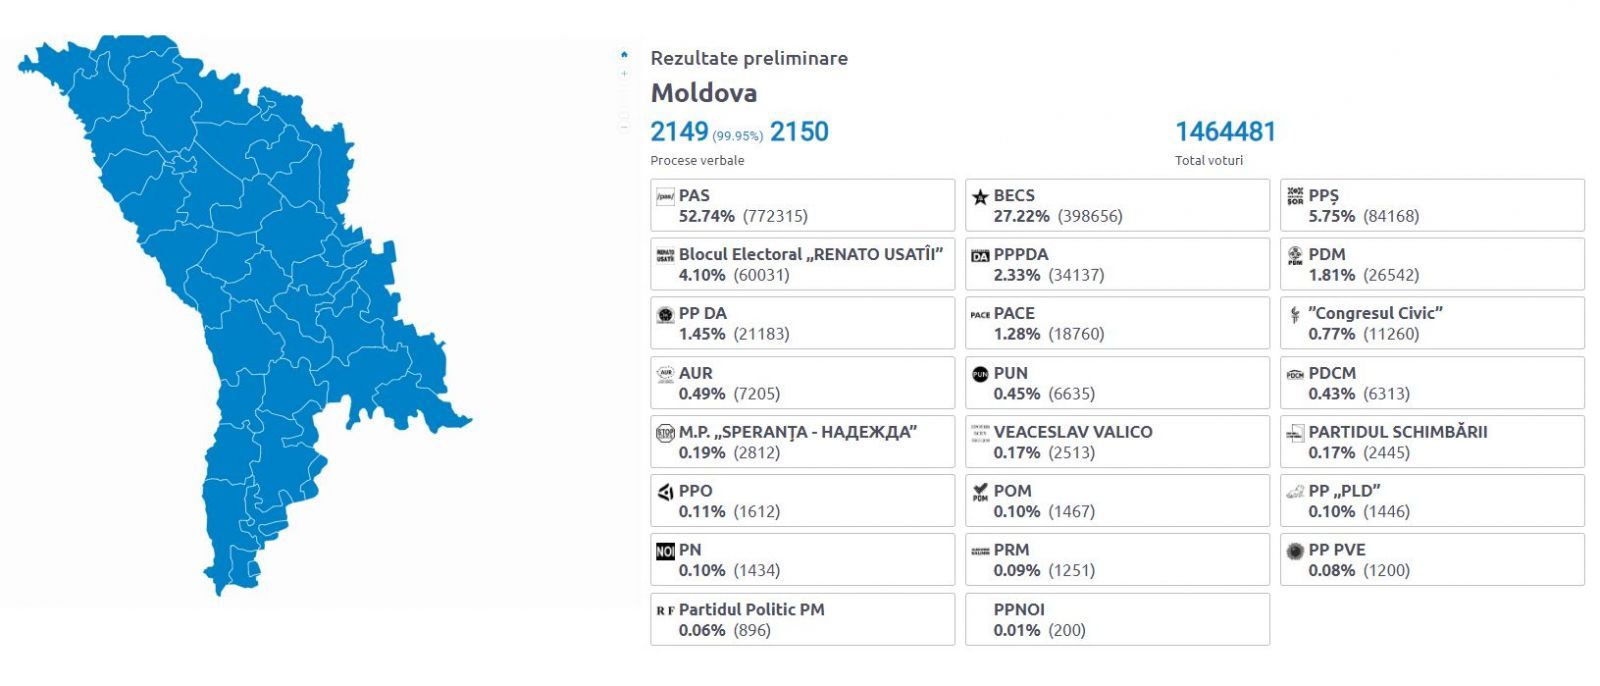
Task: Click the PDM rose logo
Action: pos(1295,255)
